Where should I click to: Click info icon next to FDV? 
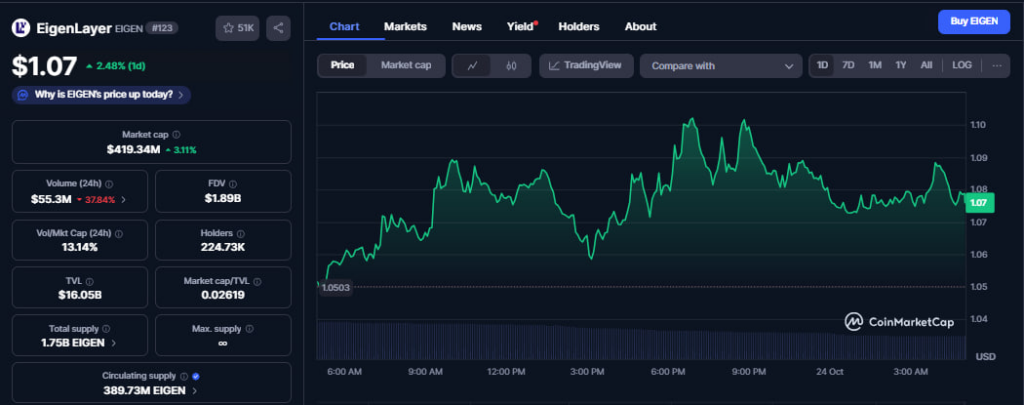click(233, 184)
